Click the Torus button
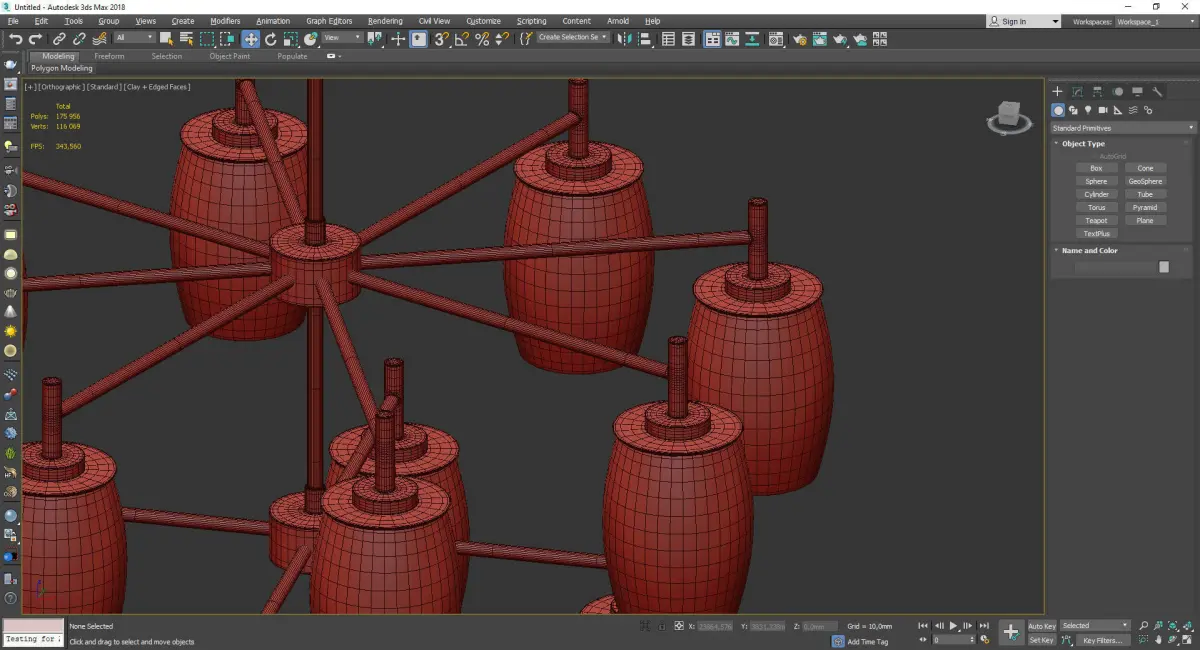 click(1097, 208)
